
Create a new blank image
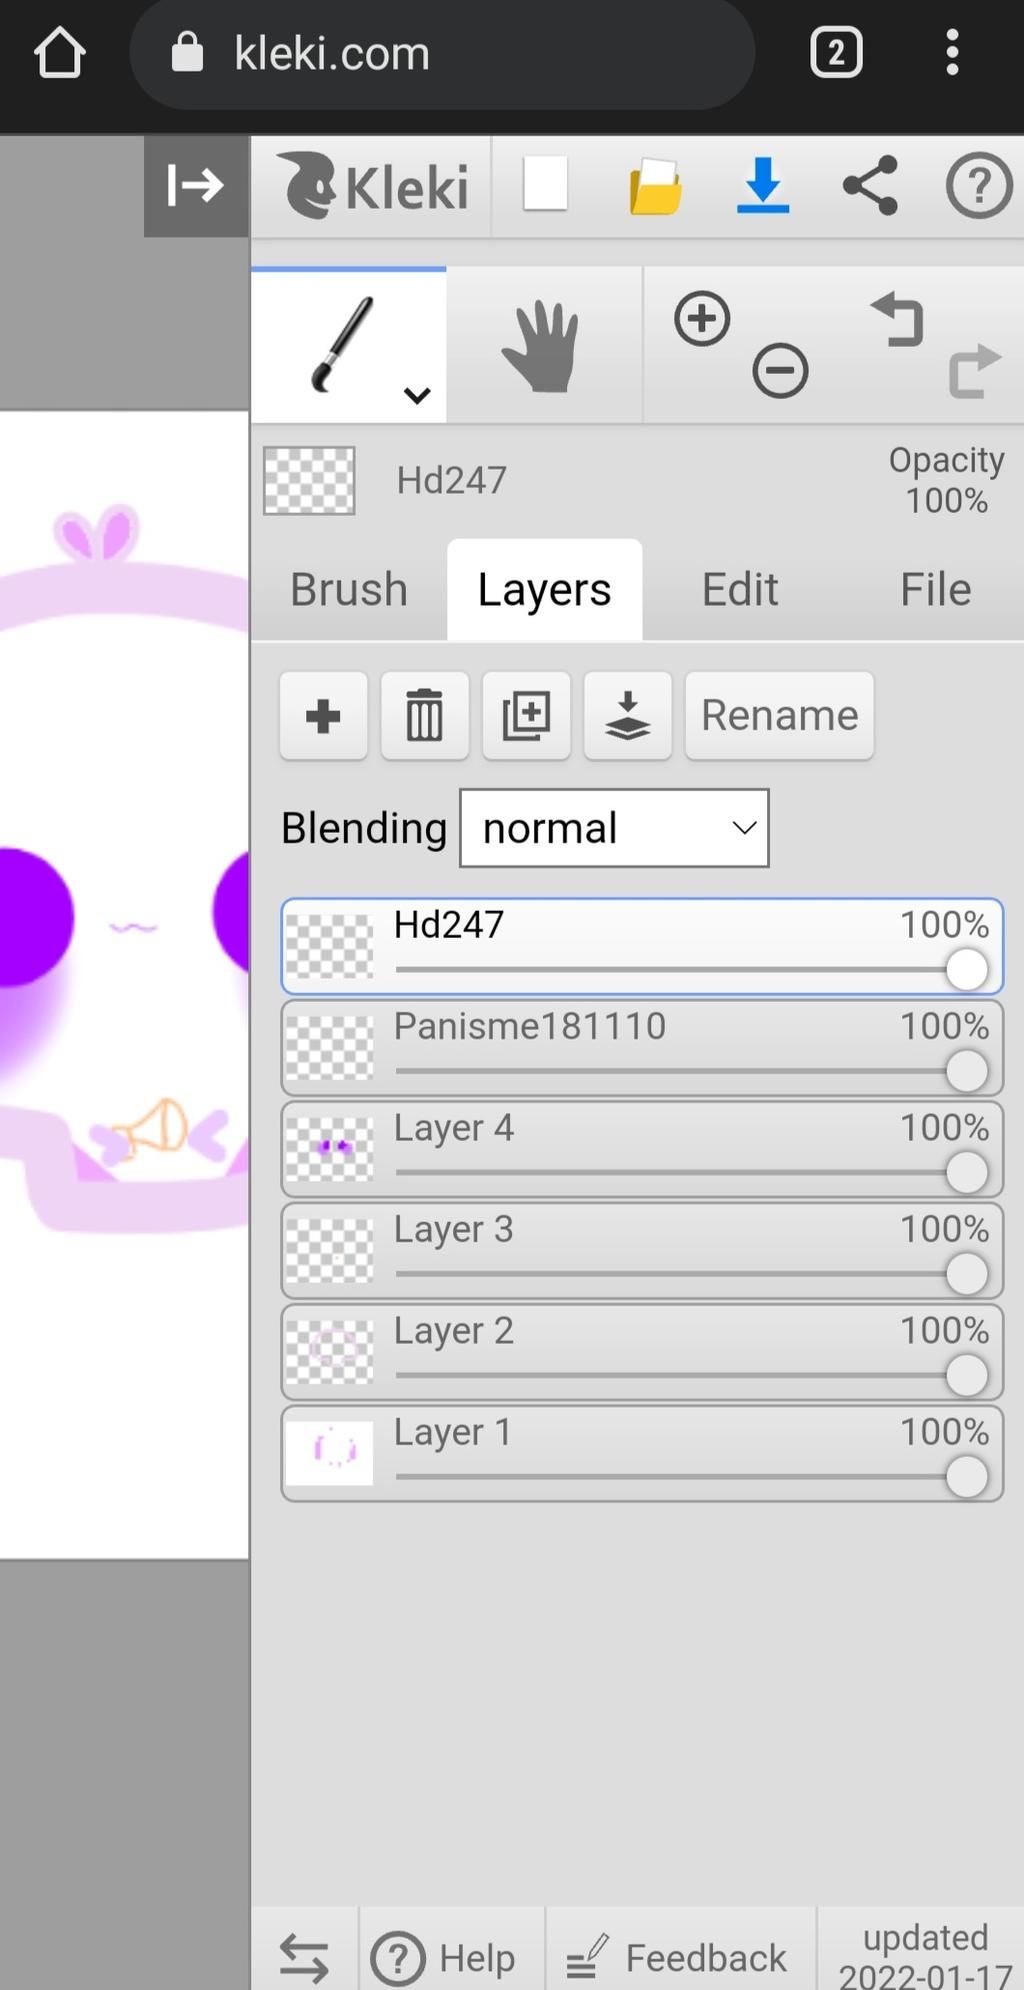(545, 184)
